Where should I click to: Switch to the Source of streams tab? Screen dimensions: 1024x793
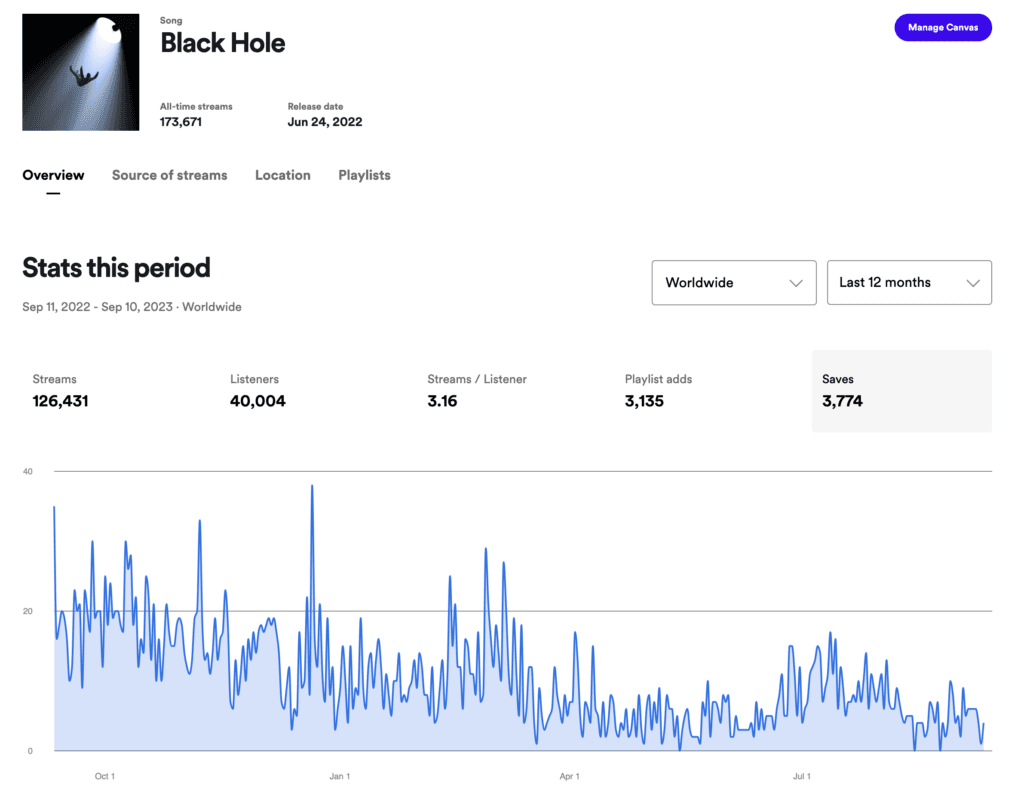170,175
